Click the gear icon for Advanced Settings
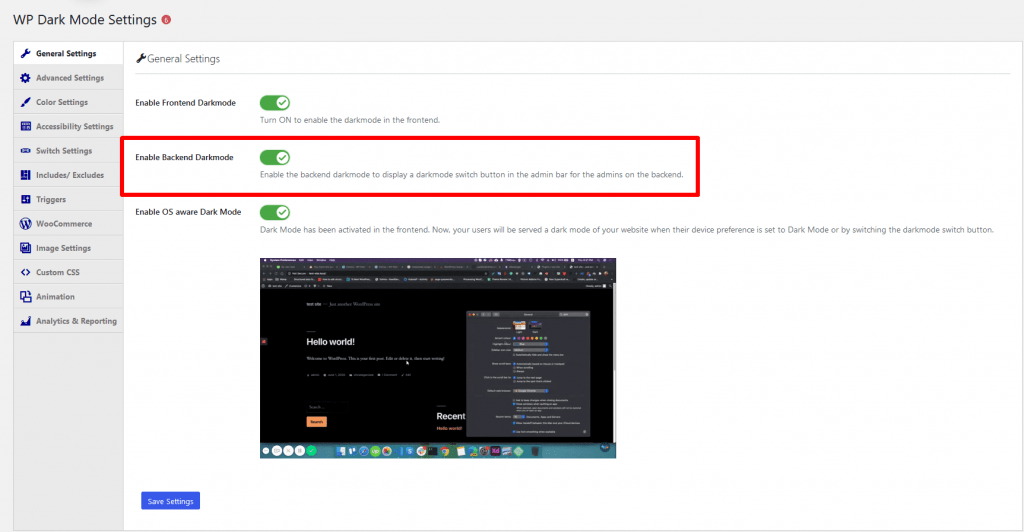This screenshot has width=1024, height=532. (25, 78)
